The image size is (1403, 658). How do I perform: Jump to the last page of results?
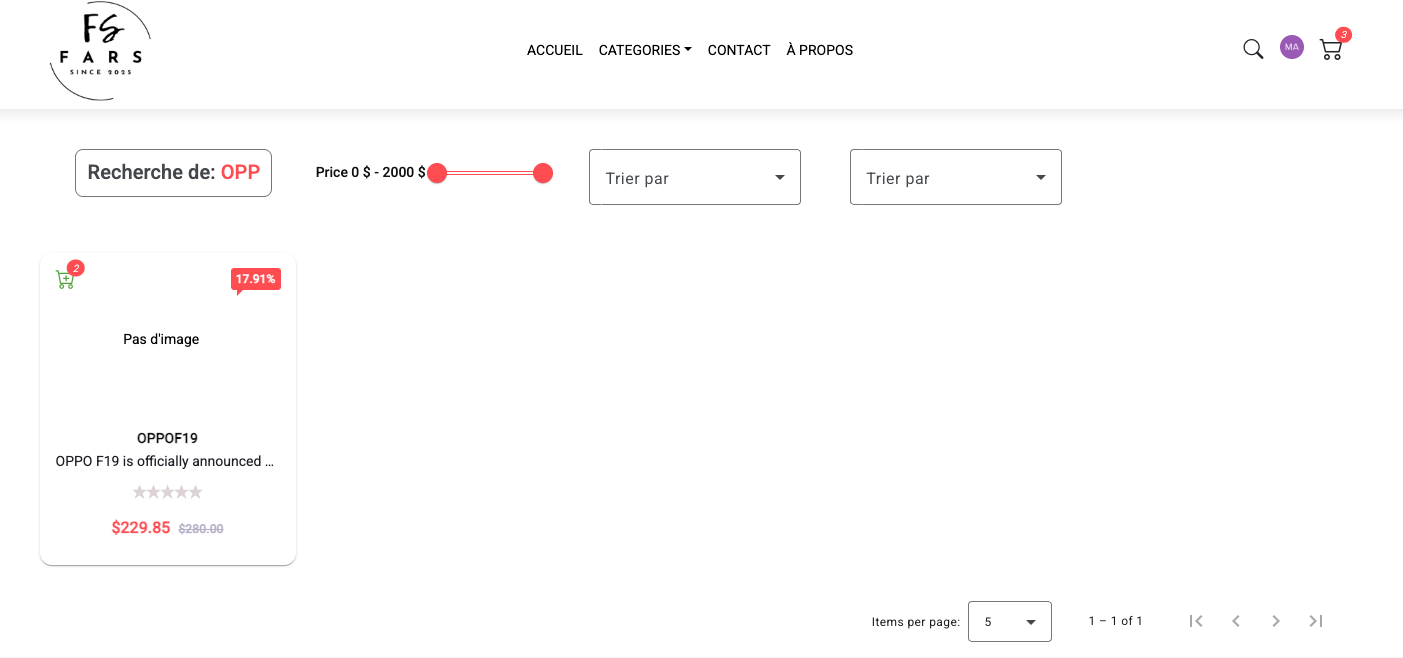1315,621
